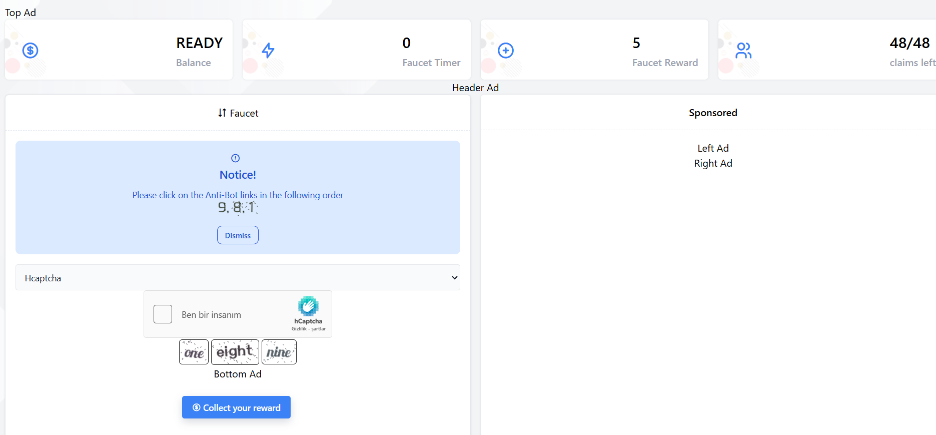Click the Sponsored panel heading
Viewport: 936px width, 435px height.
click(x=713, y=113)
